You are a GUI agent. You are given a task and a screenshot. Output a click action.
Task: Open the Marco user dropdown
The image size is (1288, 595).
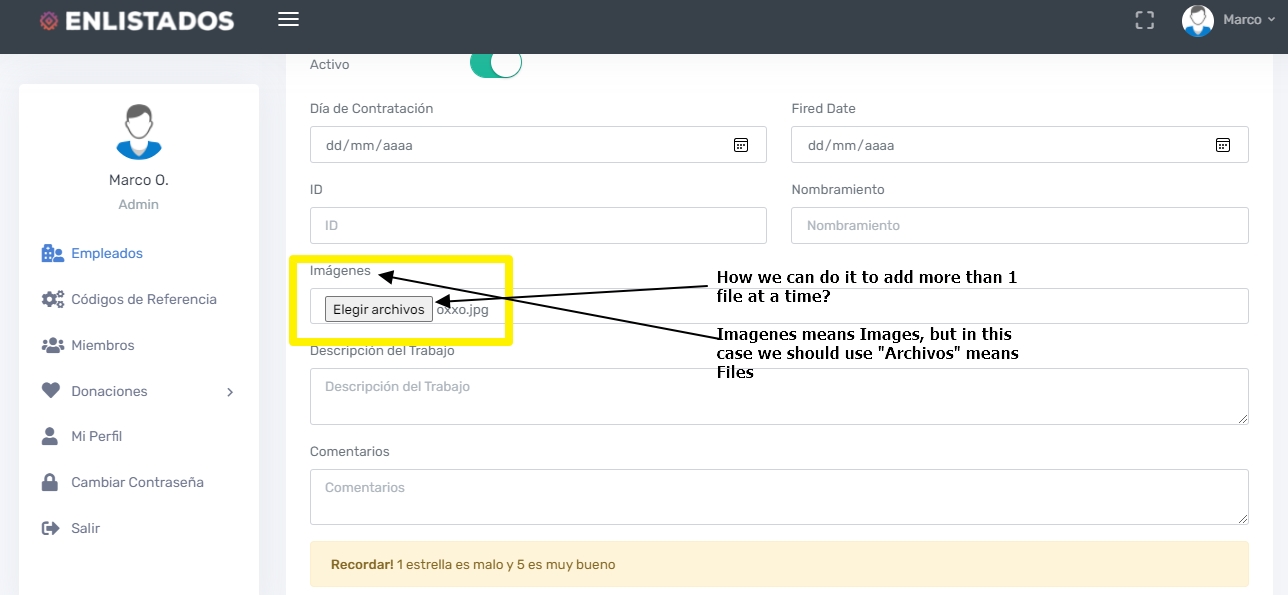point(1230,20)
